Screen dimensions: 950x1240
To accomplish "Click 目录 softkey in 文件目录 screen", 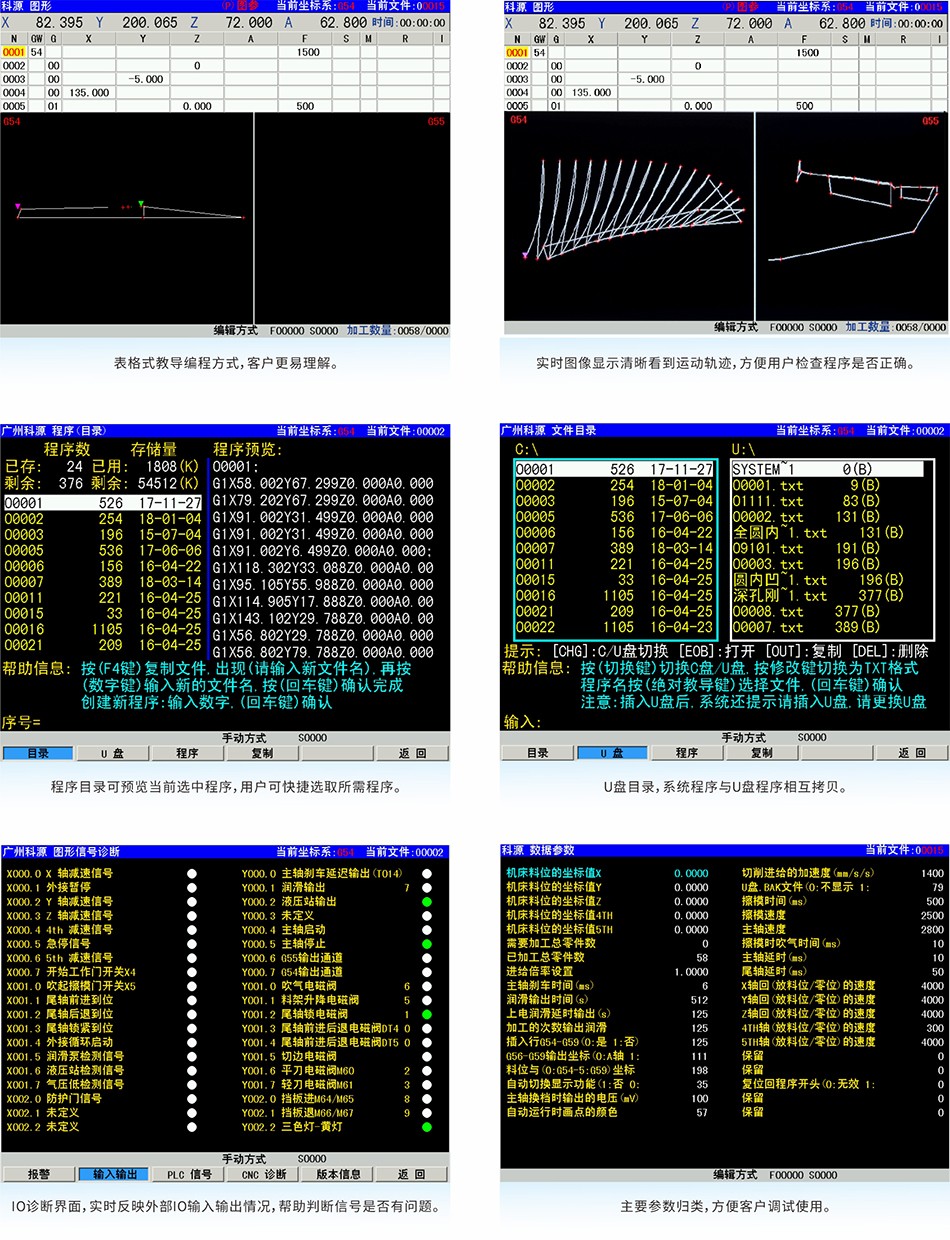I will [538, 753].
